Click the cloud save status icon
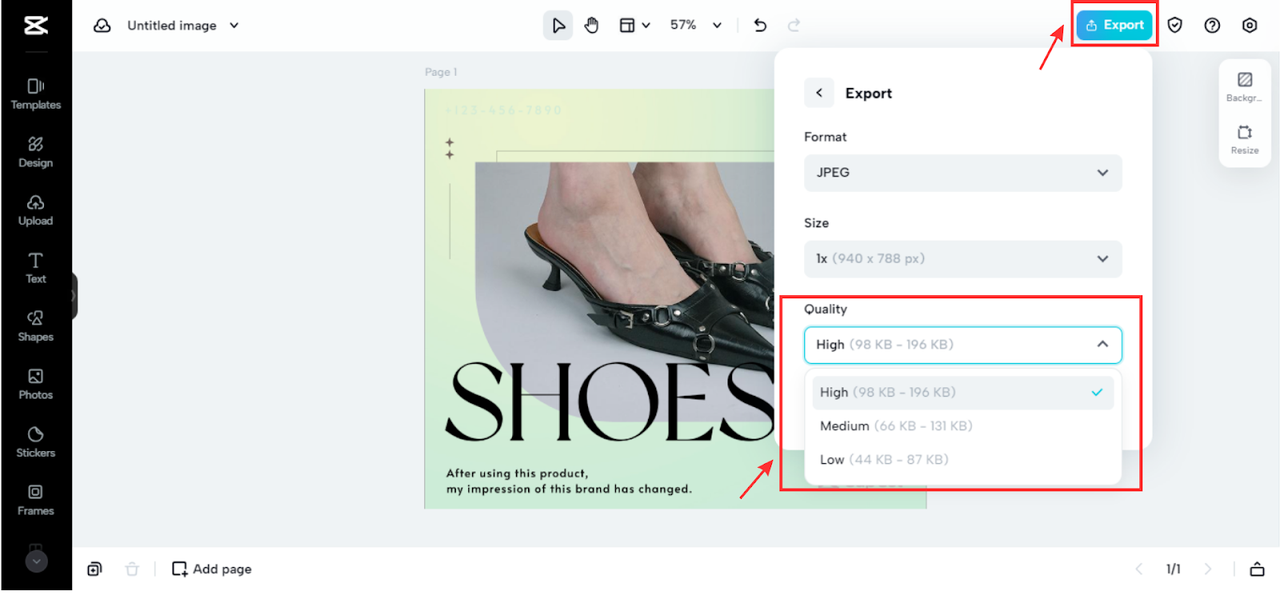Image resolution: width=1280 pixels, height=595 pixels. pos(102,26)
